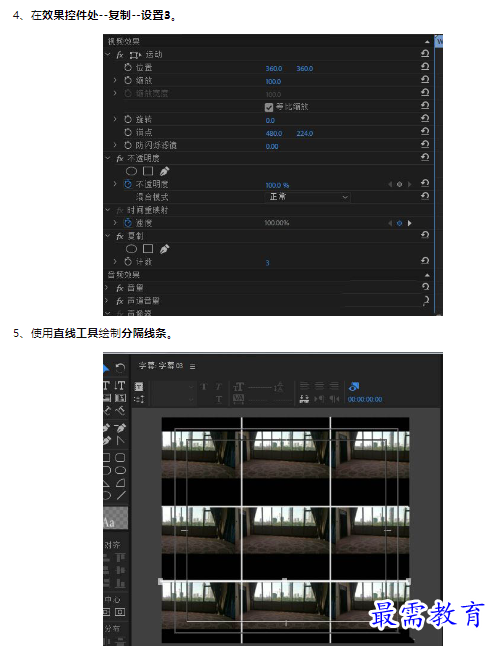Uncheck the 等比缩放 uniform scale checkbox
Screen dimensions: 493x646
point(269,107)
